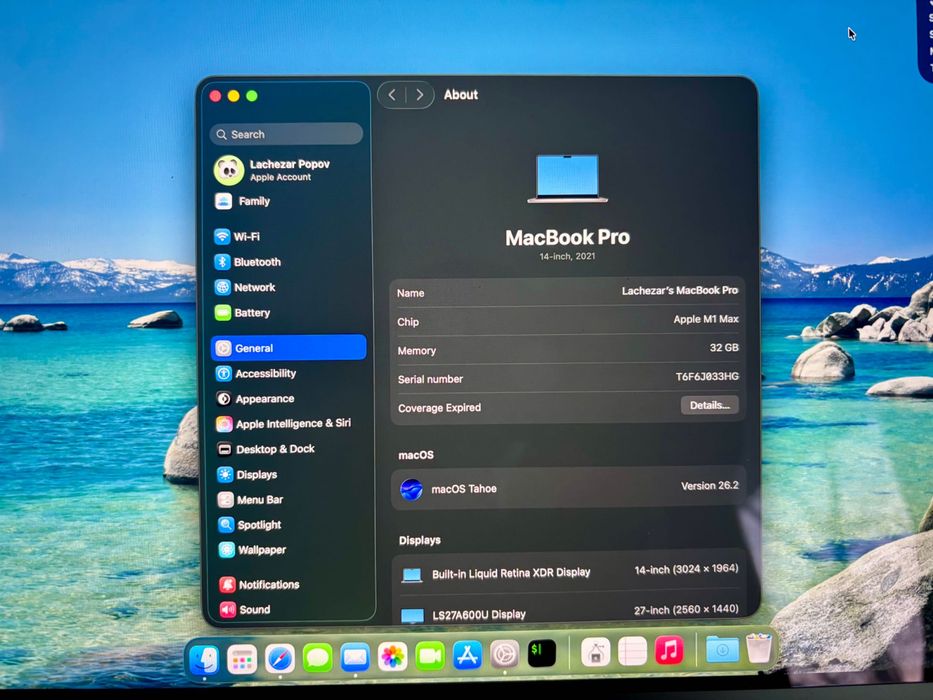Click the Apple M1 Max chip value
Image resolution: width=933 pixels, height=700 pixels.
(706, 319)
